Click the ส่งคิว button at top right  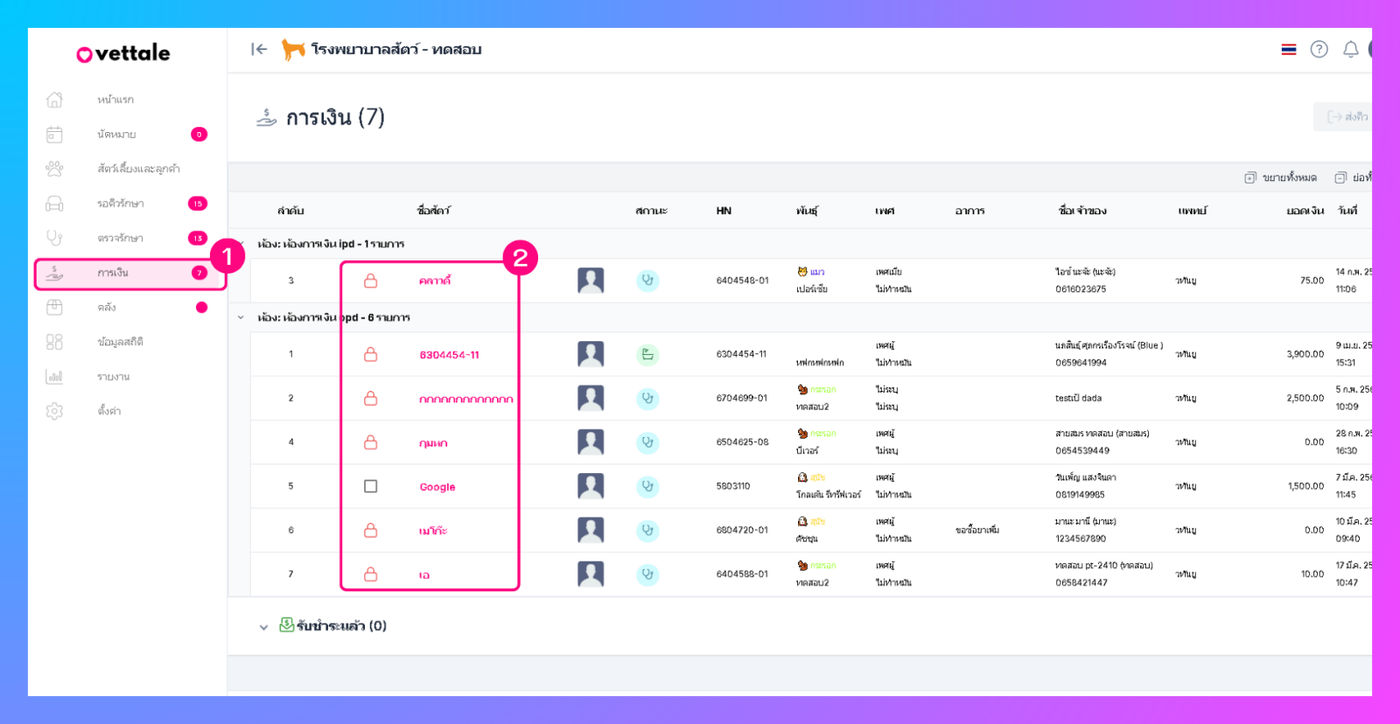coord(1343,117)
